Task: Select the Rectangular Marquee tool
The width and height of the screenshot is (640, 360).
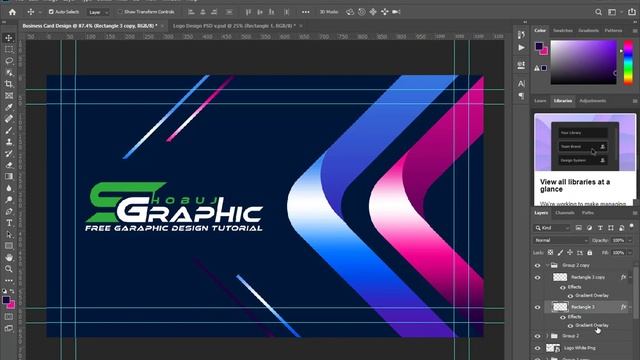Action: [x=9, y=49]
